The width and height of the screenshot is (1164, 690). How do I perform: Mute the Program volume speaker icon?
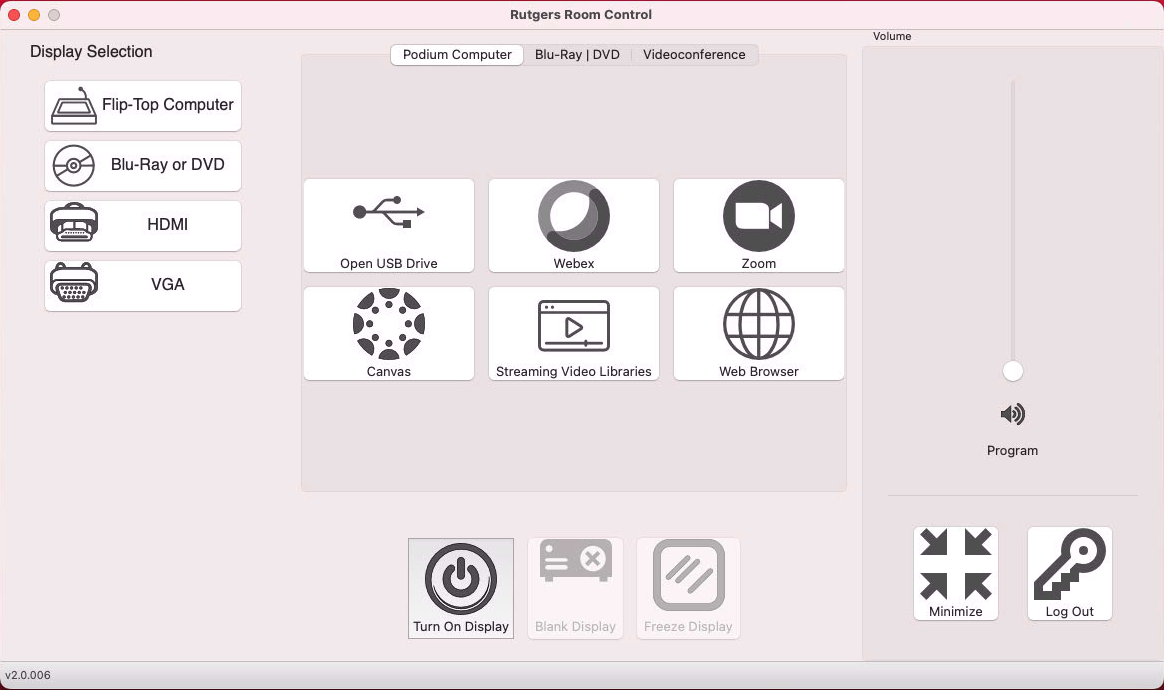(x=1012, y=414)
